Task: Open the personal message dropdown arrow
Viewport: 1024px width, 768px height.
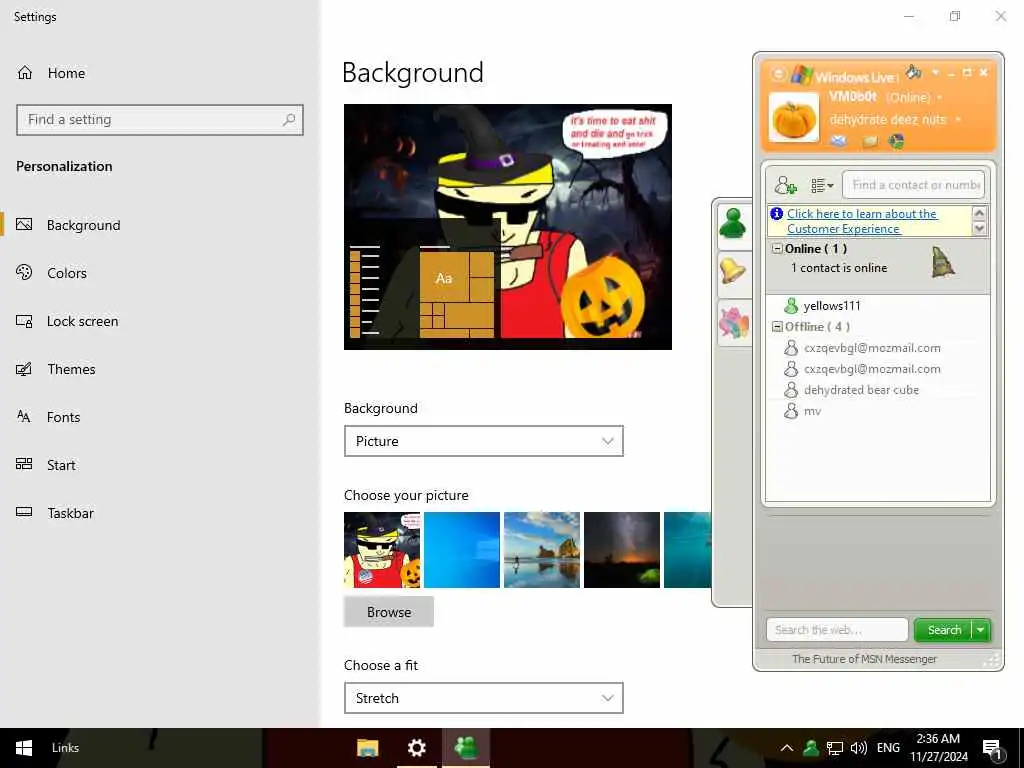Action: click(958, 120)
